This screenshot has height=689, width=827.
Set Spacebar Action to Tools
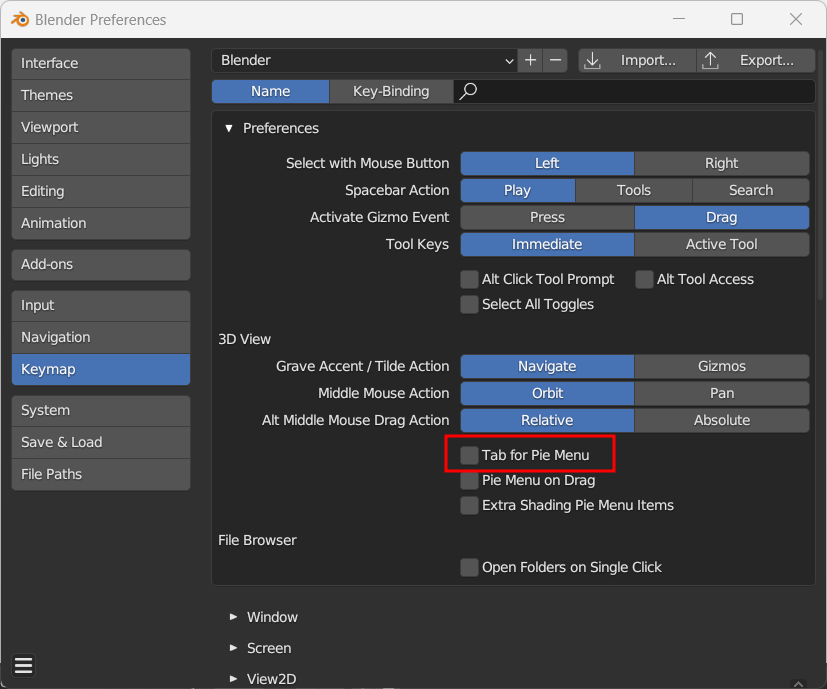pos(633,190)
